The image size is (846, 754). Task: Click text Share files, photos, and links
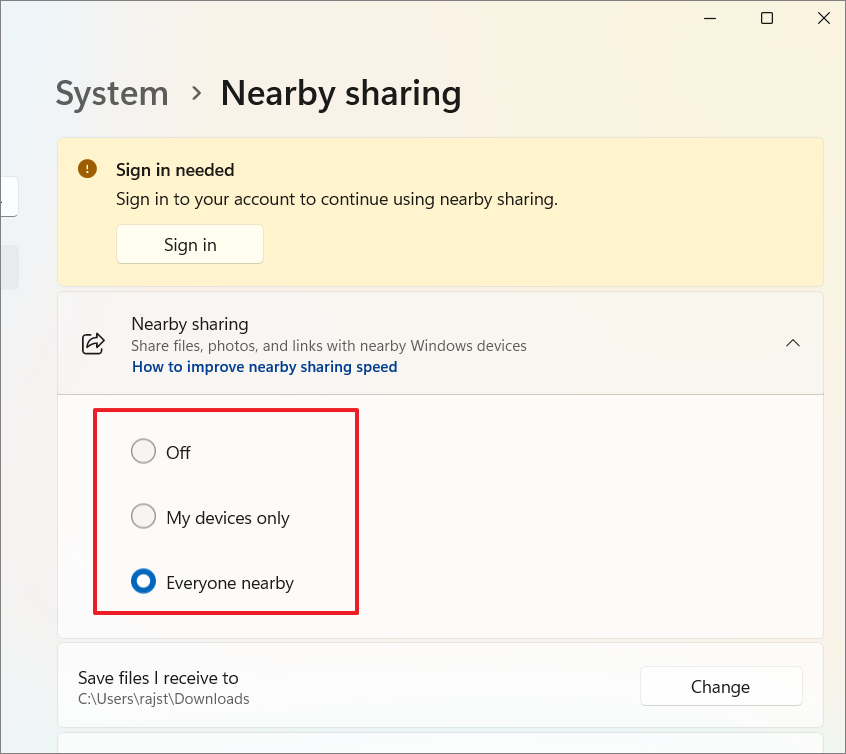click(x=329, y=345)
